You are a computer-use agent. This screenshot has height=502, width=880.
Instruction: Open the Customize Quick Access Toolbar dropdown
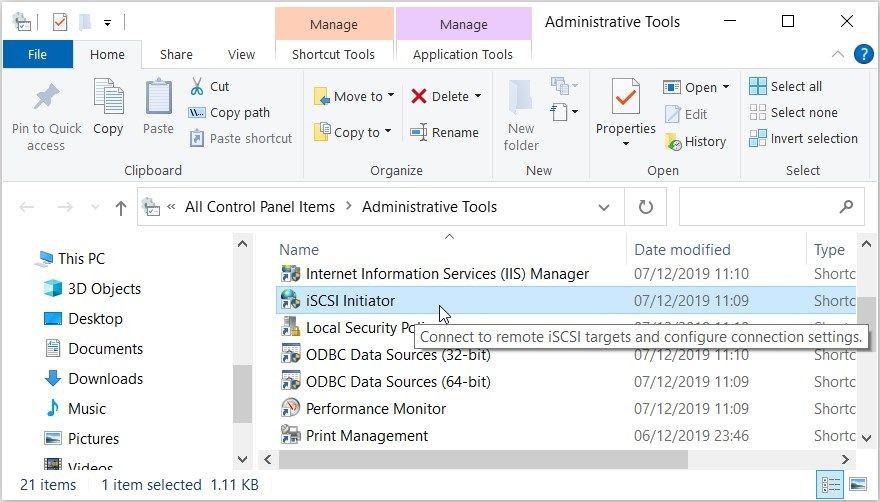[107, 23]
